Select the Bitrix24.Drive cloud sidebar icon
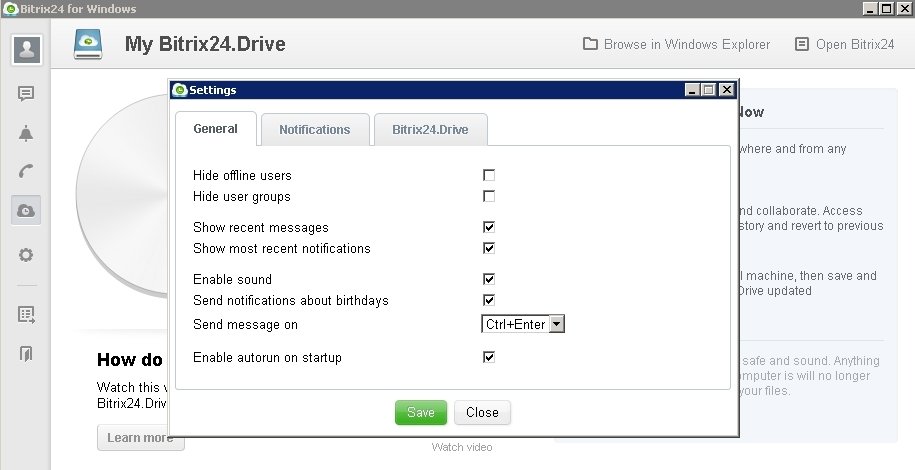 [x=26, y=210]
